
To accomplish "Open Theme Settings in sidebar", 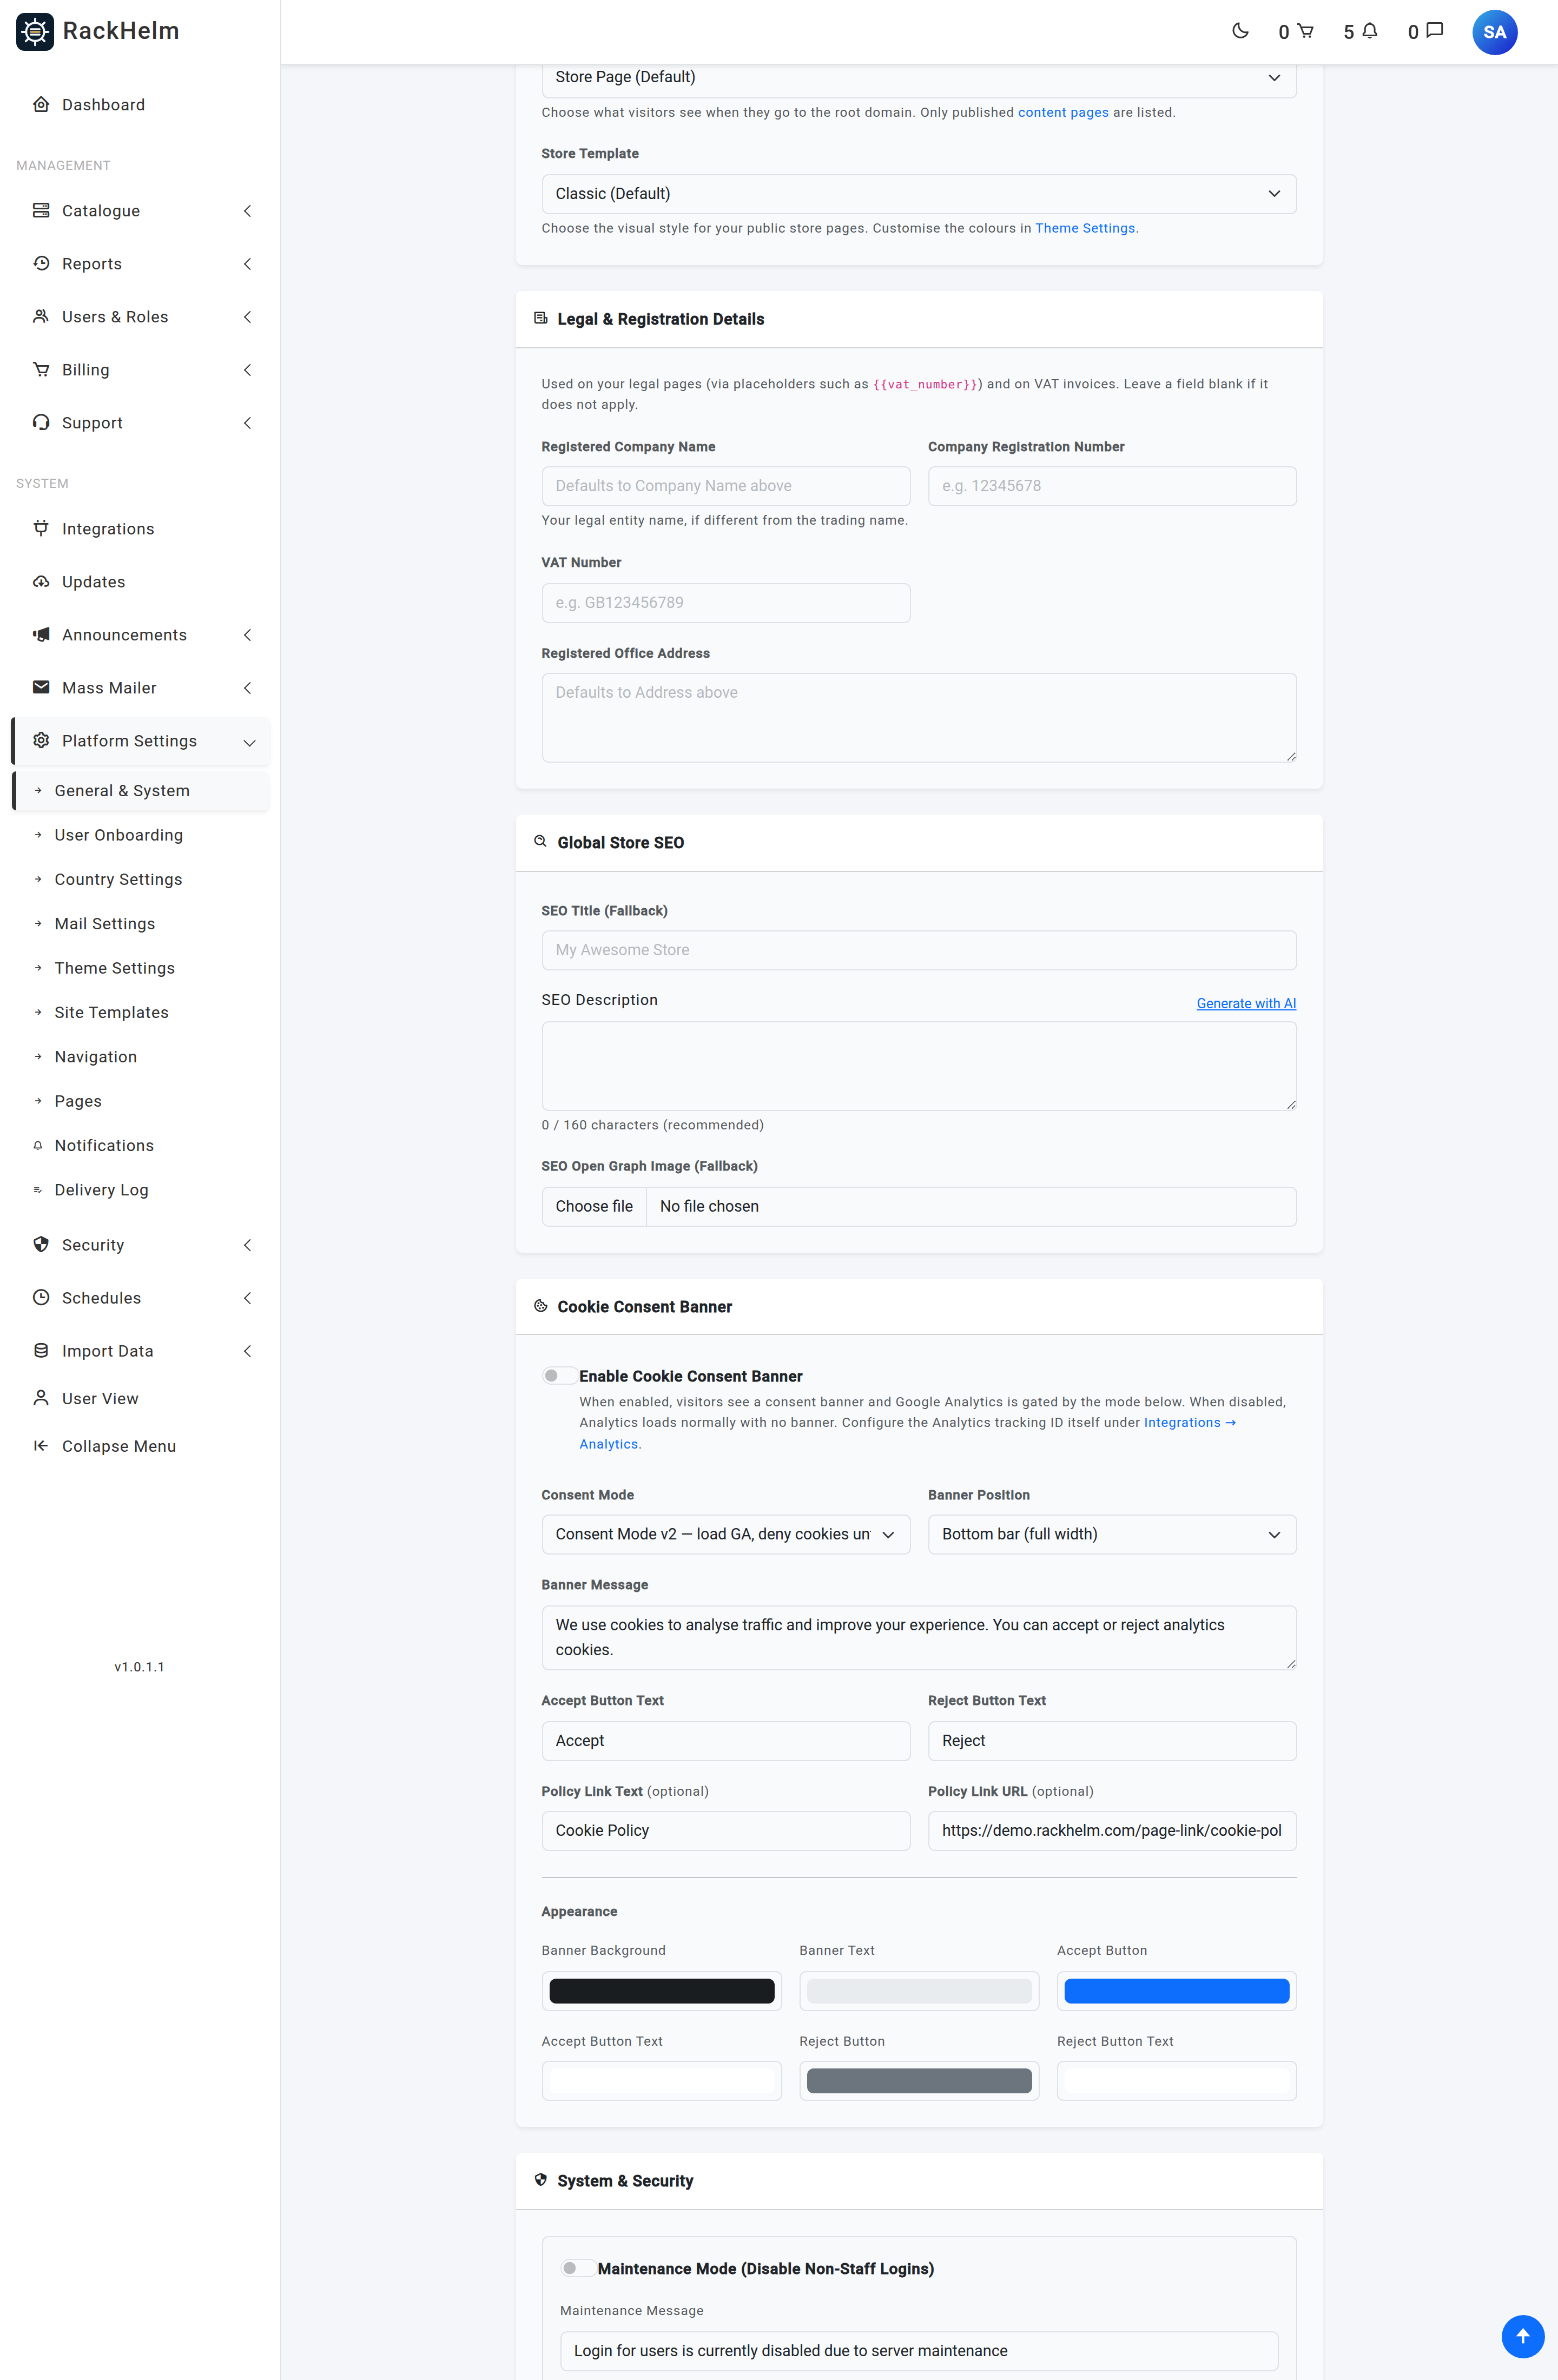I will click(114, 967).
